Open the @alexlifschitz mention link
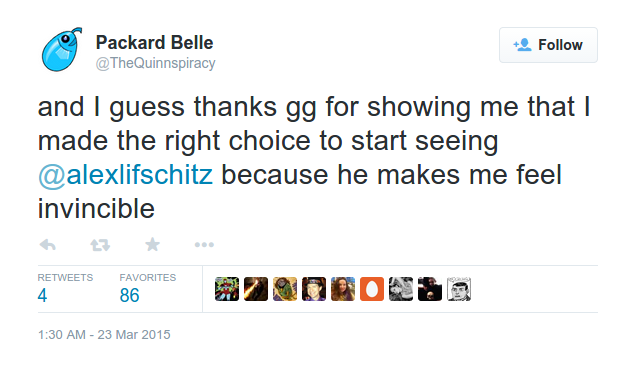This screenshot has width=637, height=377. click(125, 175)
